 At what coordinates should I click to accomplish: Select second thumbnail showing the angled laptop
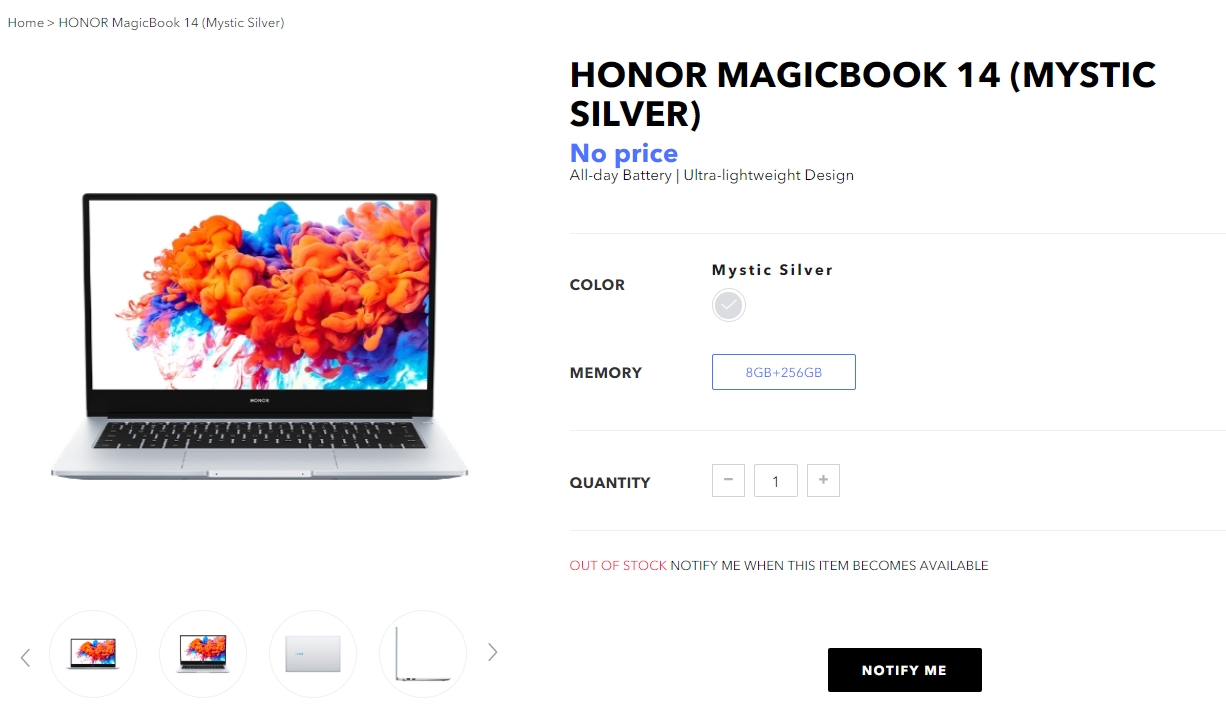pyautogui.click(x=203, y=654)
